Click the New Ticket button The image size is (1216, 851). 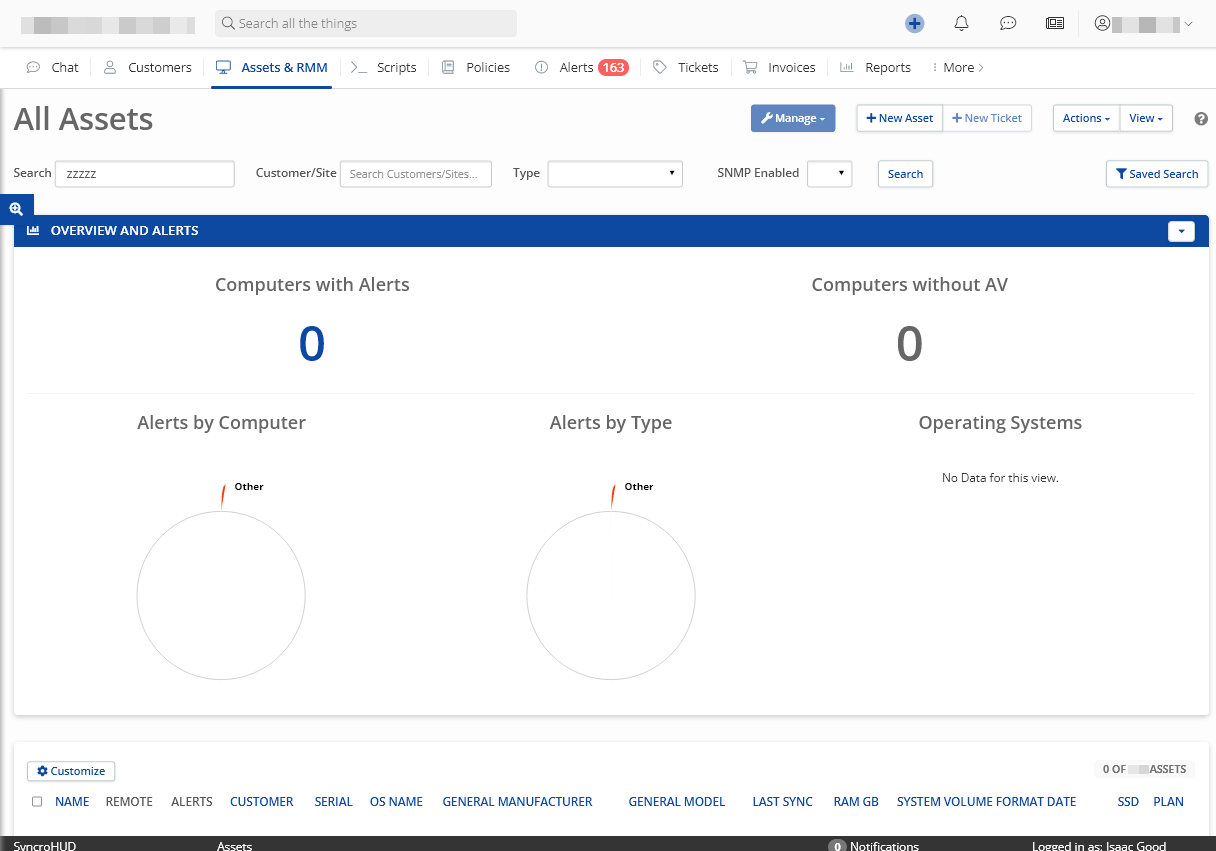[987, 118]
